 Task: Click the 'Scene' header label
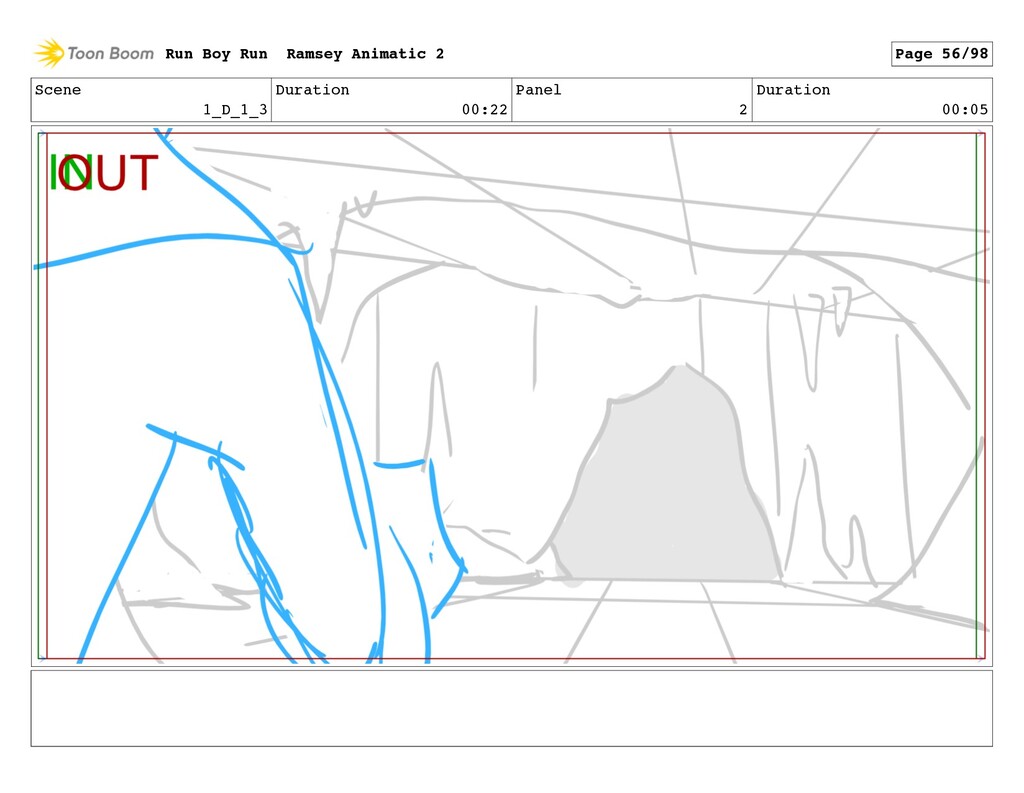58,89
